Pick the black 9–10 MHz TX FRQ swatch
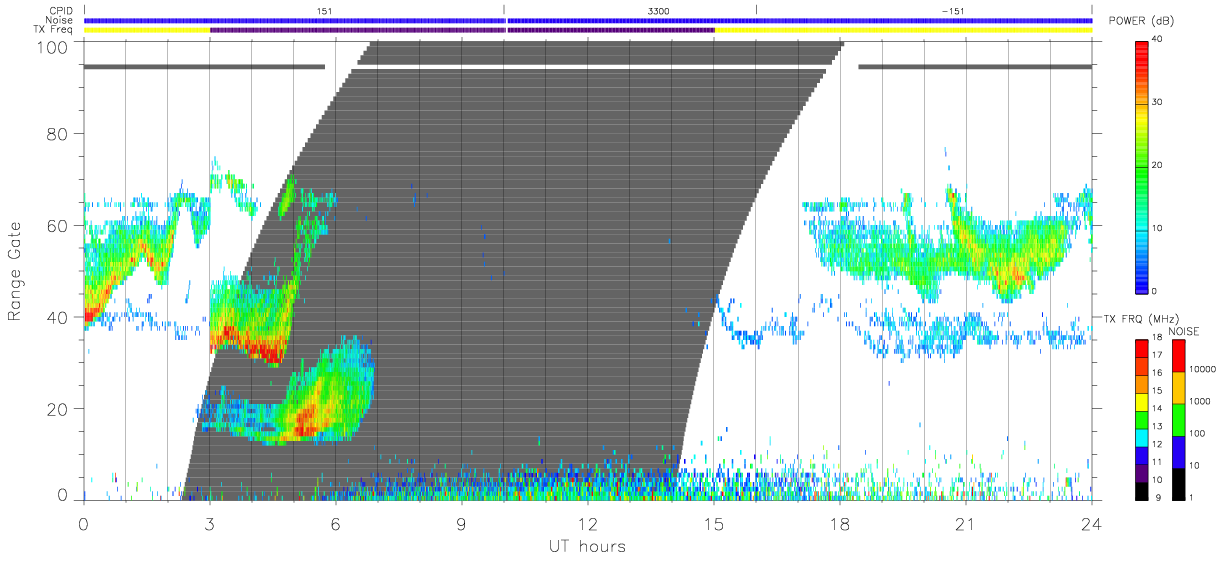The height and width of the screenshot is (567, 1228). (1142, 489)
